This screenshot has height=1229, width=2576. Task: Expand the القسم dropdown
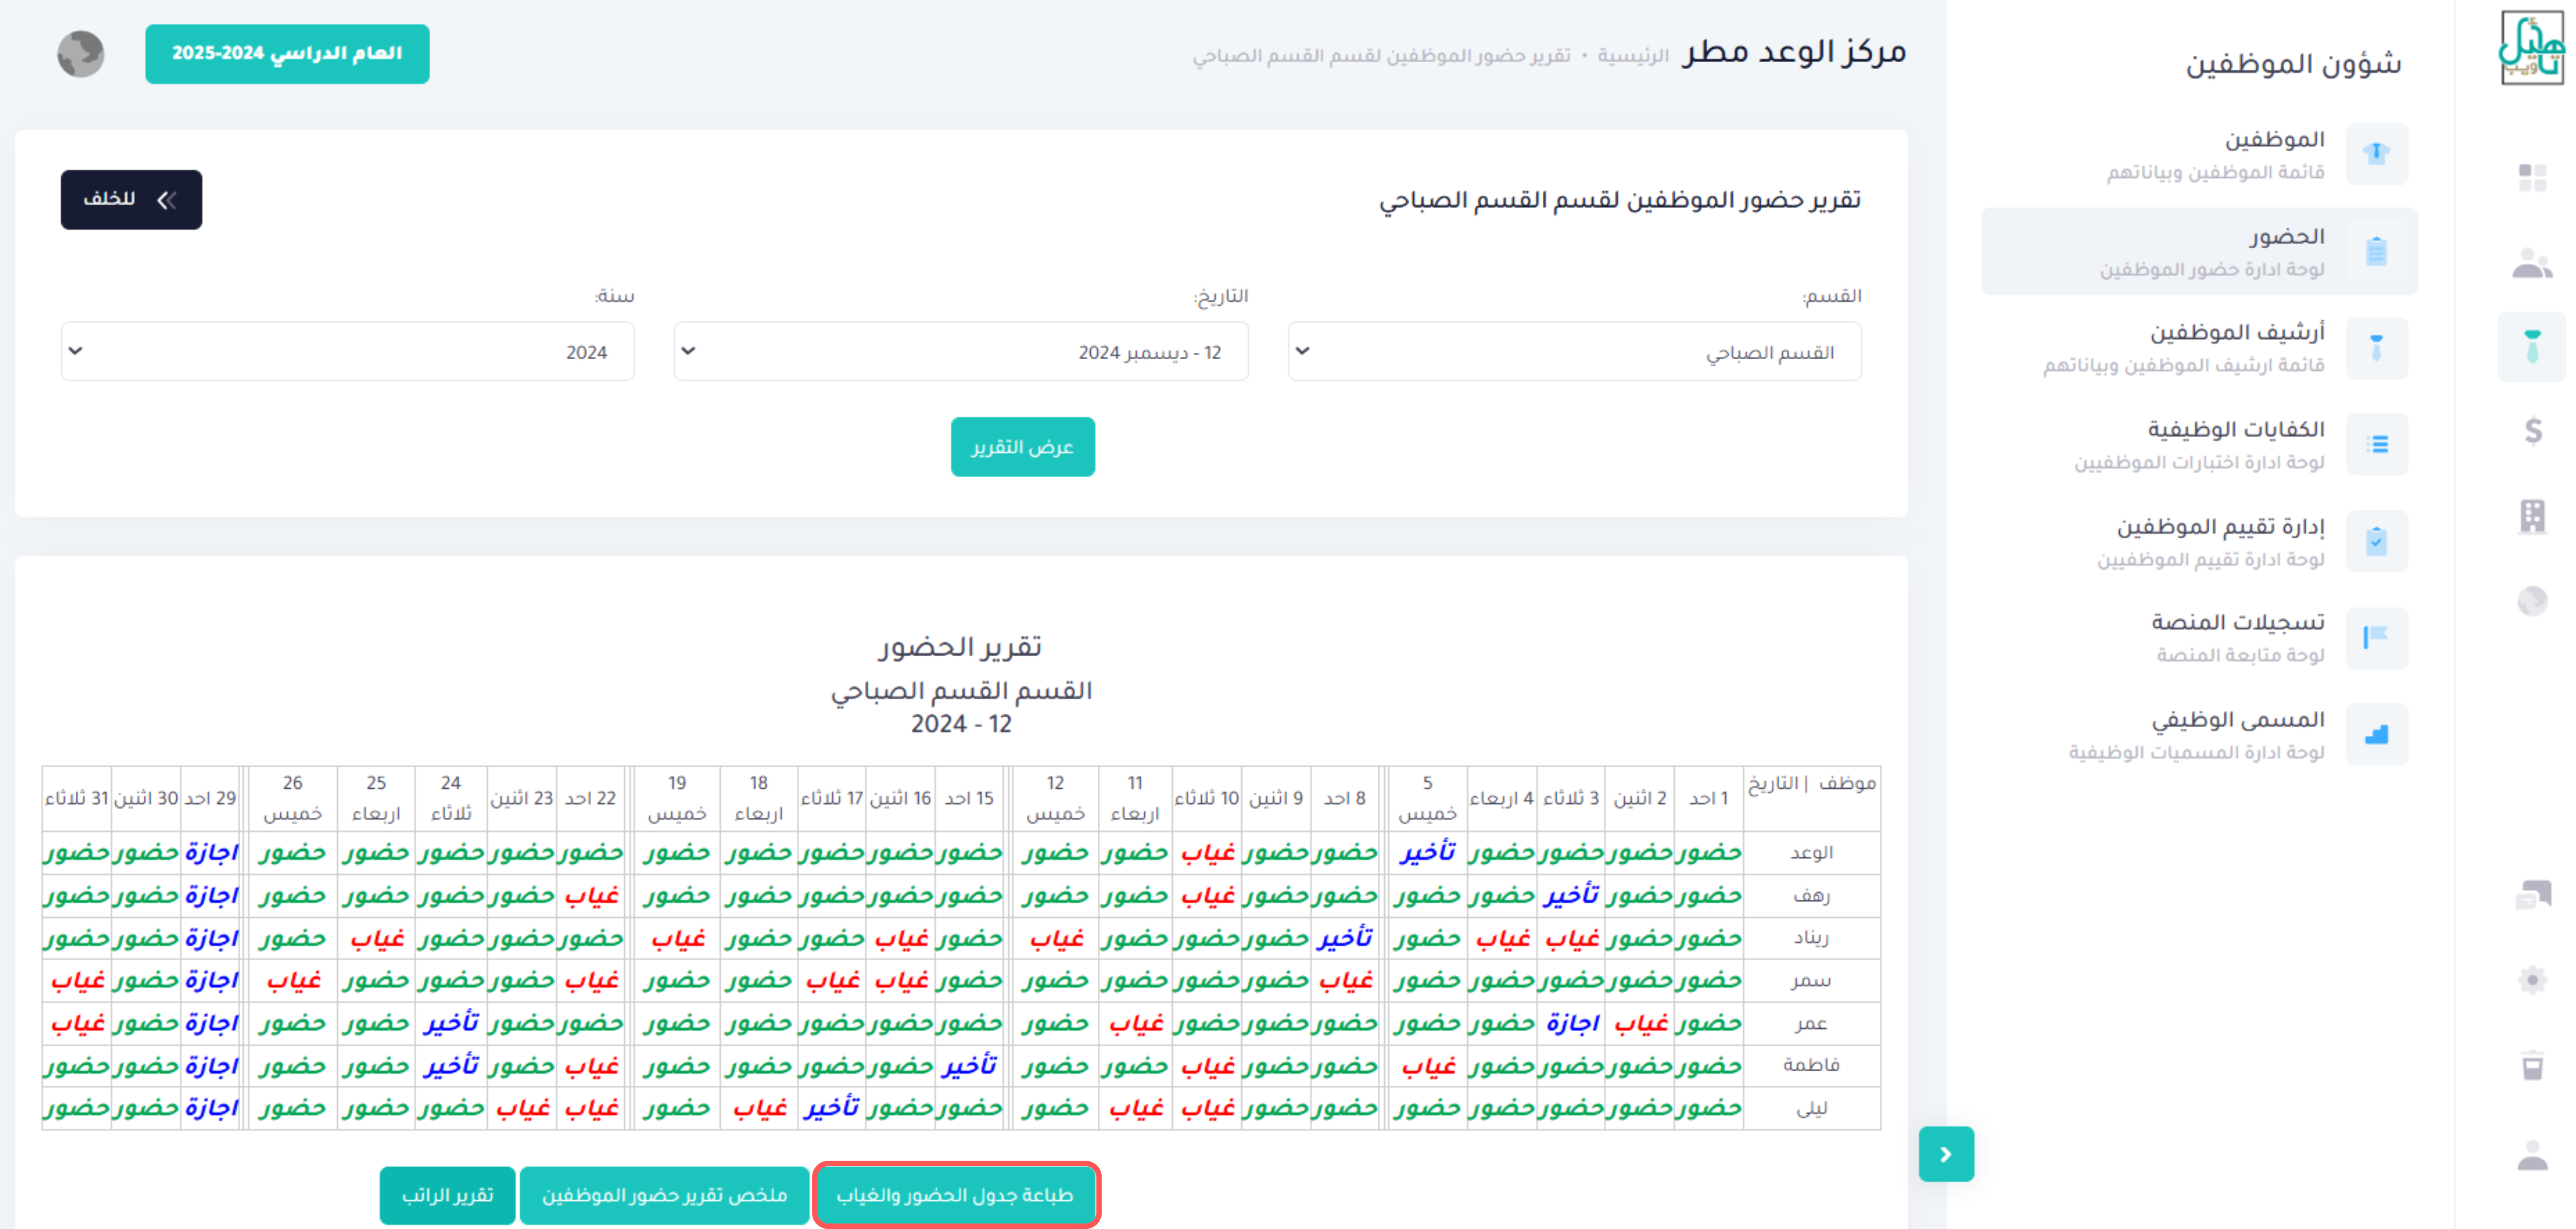point(1574,351)
